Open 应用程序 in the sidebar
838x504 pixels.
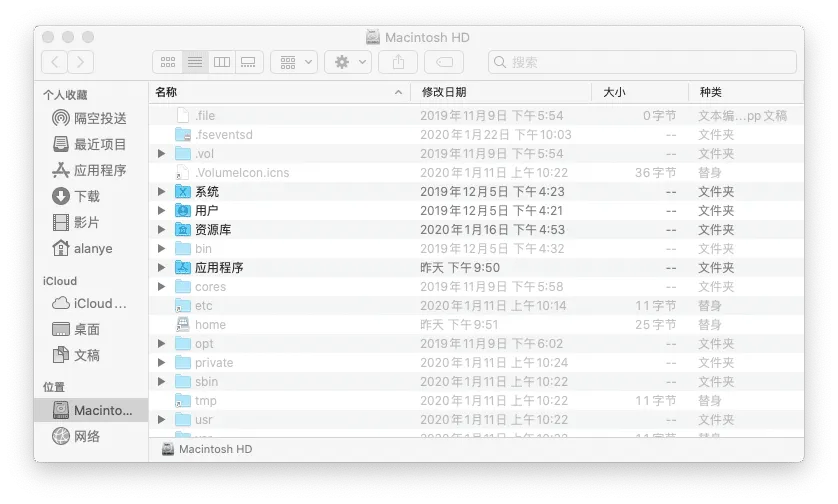(x=90, y=170)
